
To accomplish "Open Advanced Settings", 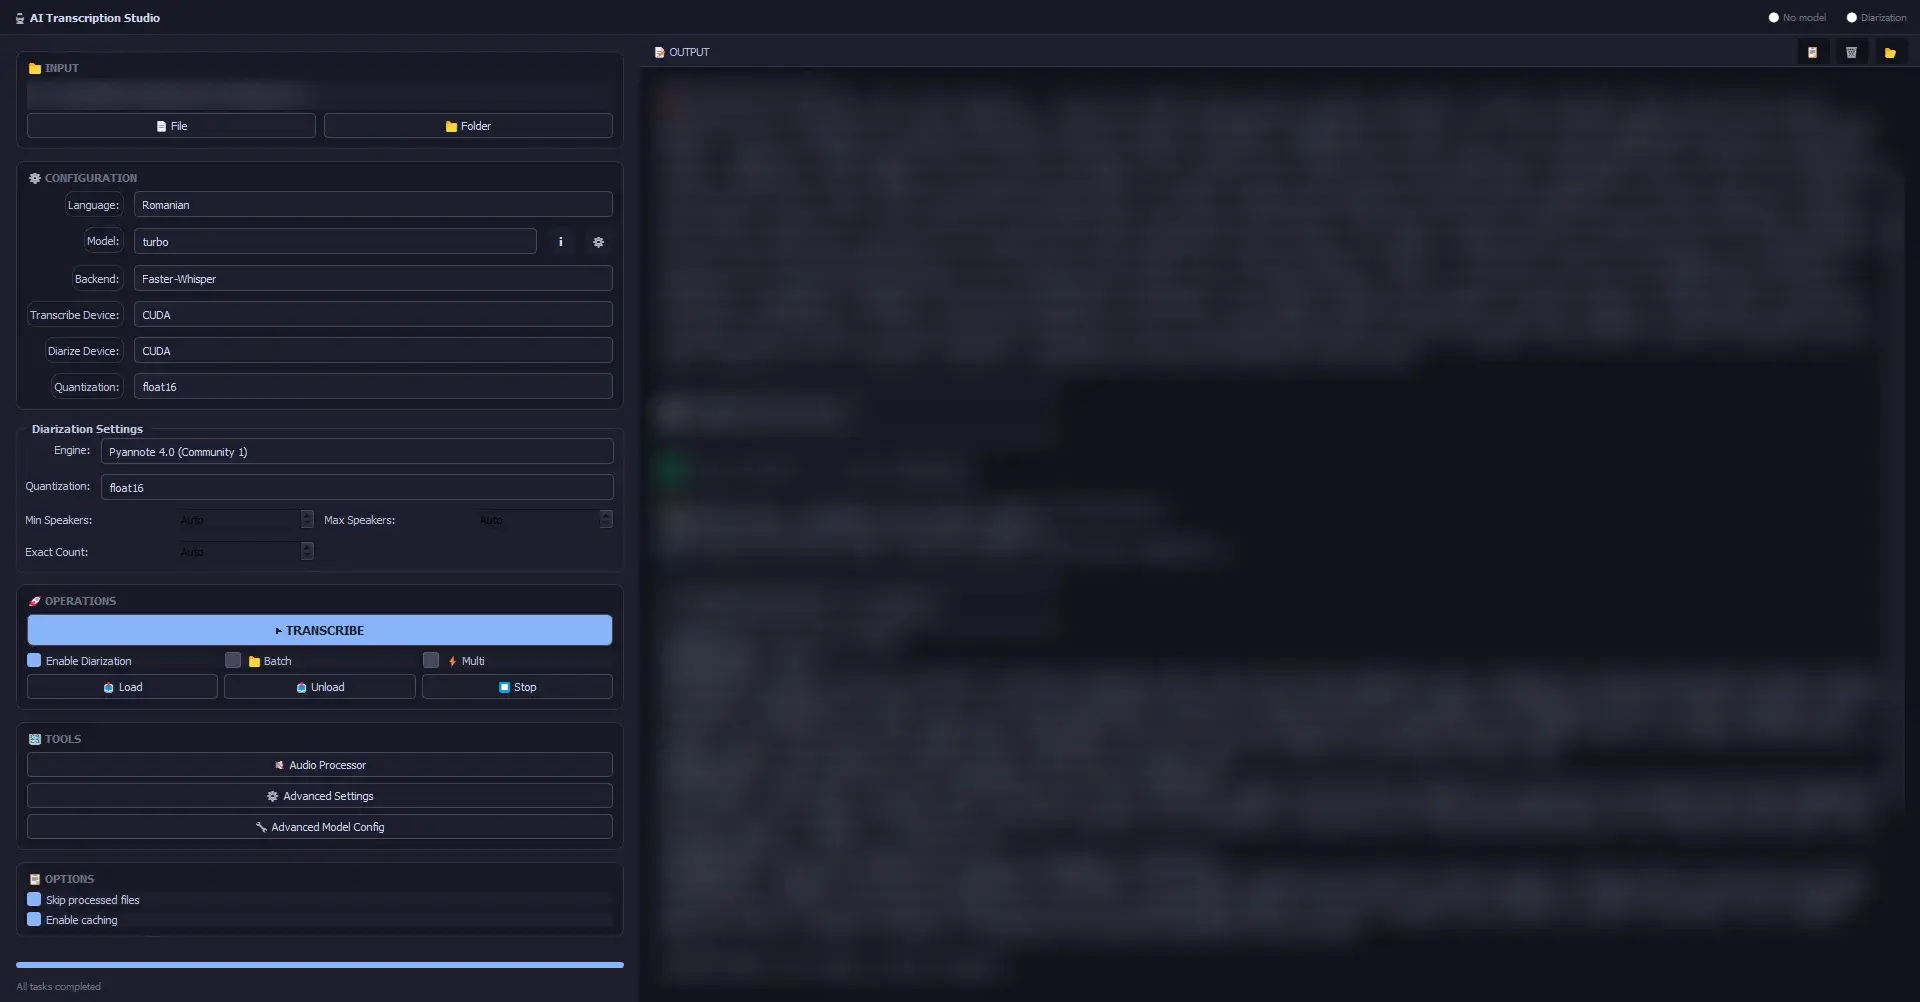I will point(320,796).
